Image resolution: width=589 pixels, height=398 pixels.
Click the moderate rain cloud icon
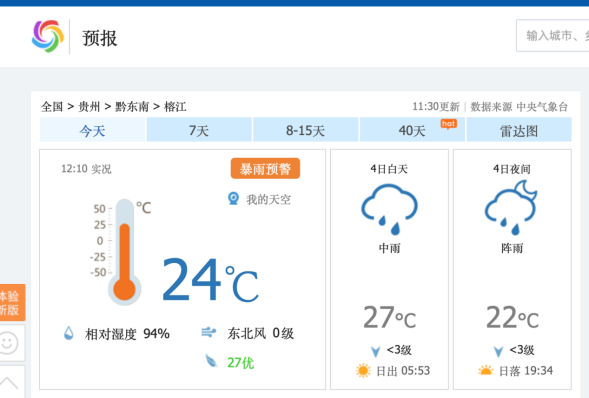389,209
